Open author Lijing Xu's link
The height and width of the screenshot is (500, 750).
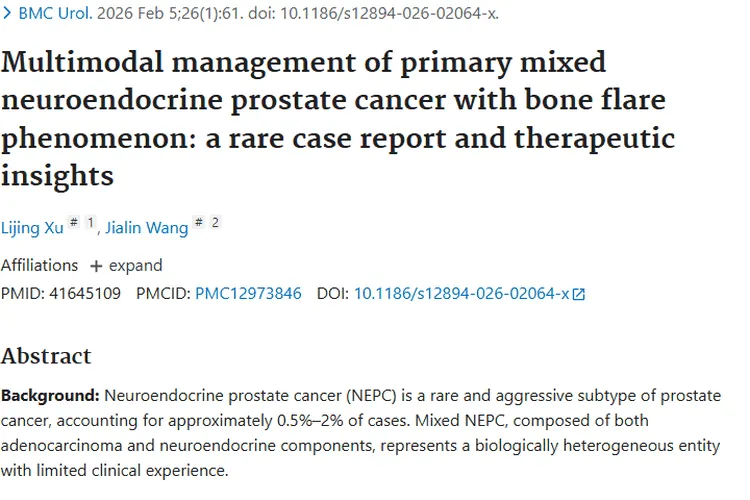(x=32, y=228)
